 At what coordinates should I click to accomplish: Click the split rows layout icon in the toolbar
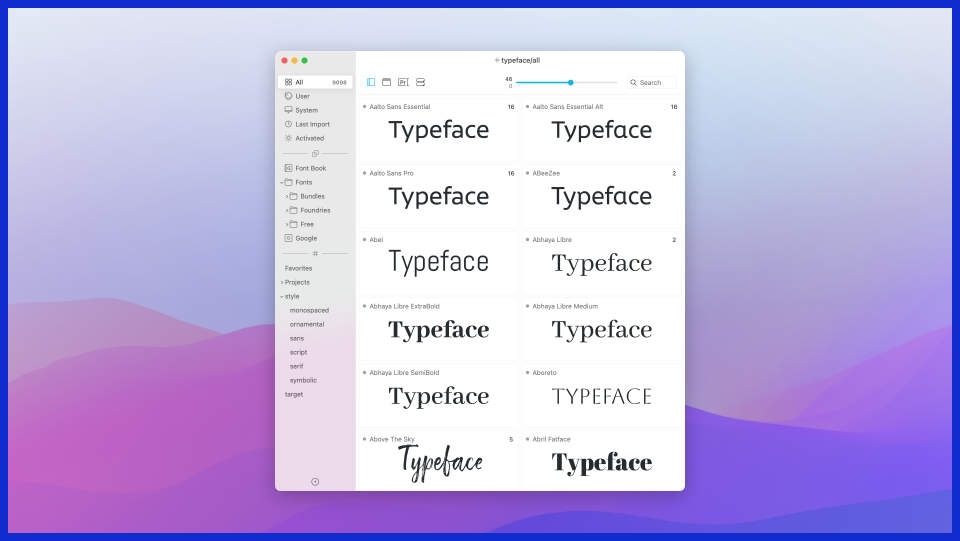tap(420, 82)
